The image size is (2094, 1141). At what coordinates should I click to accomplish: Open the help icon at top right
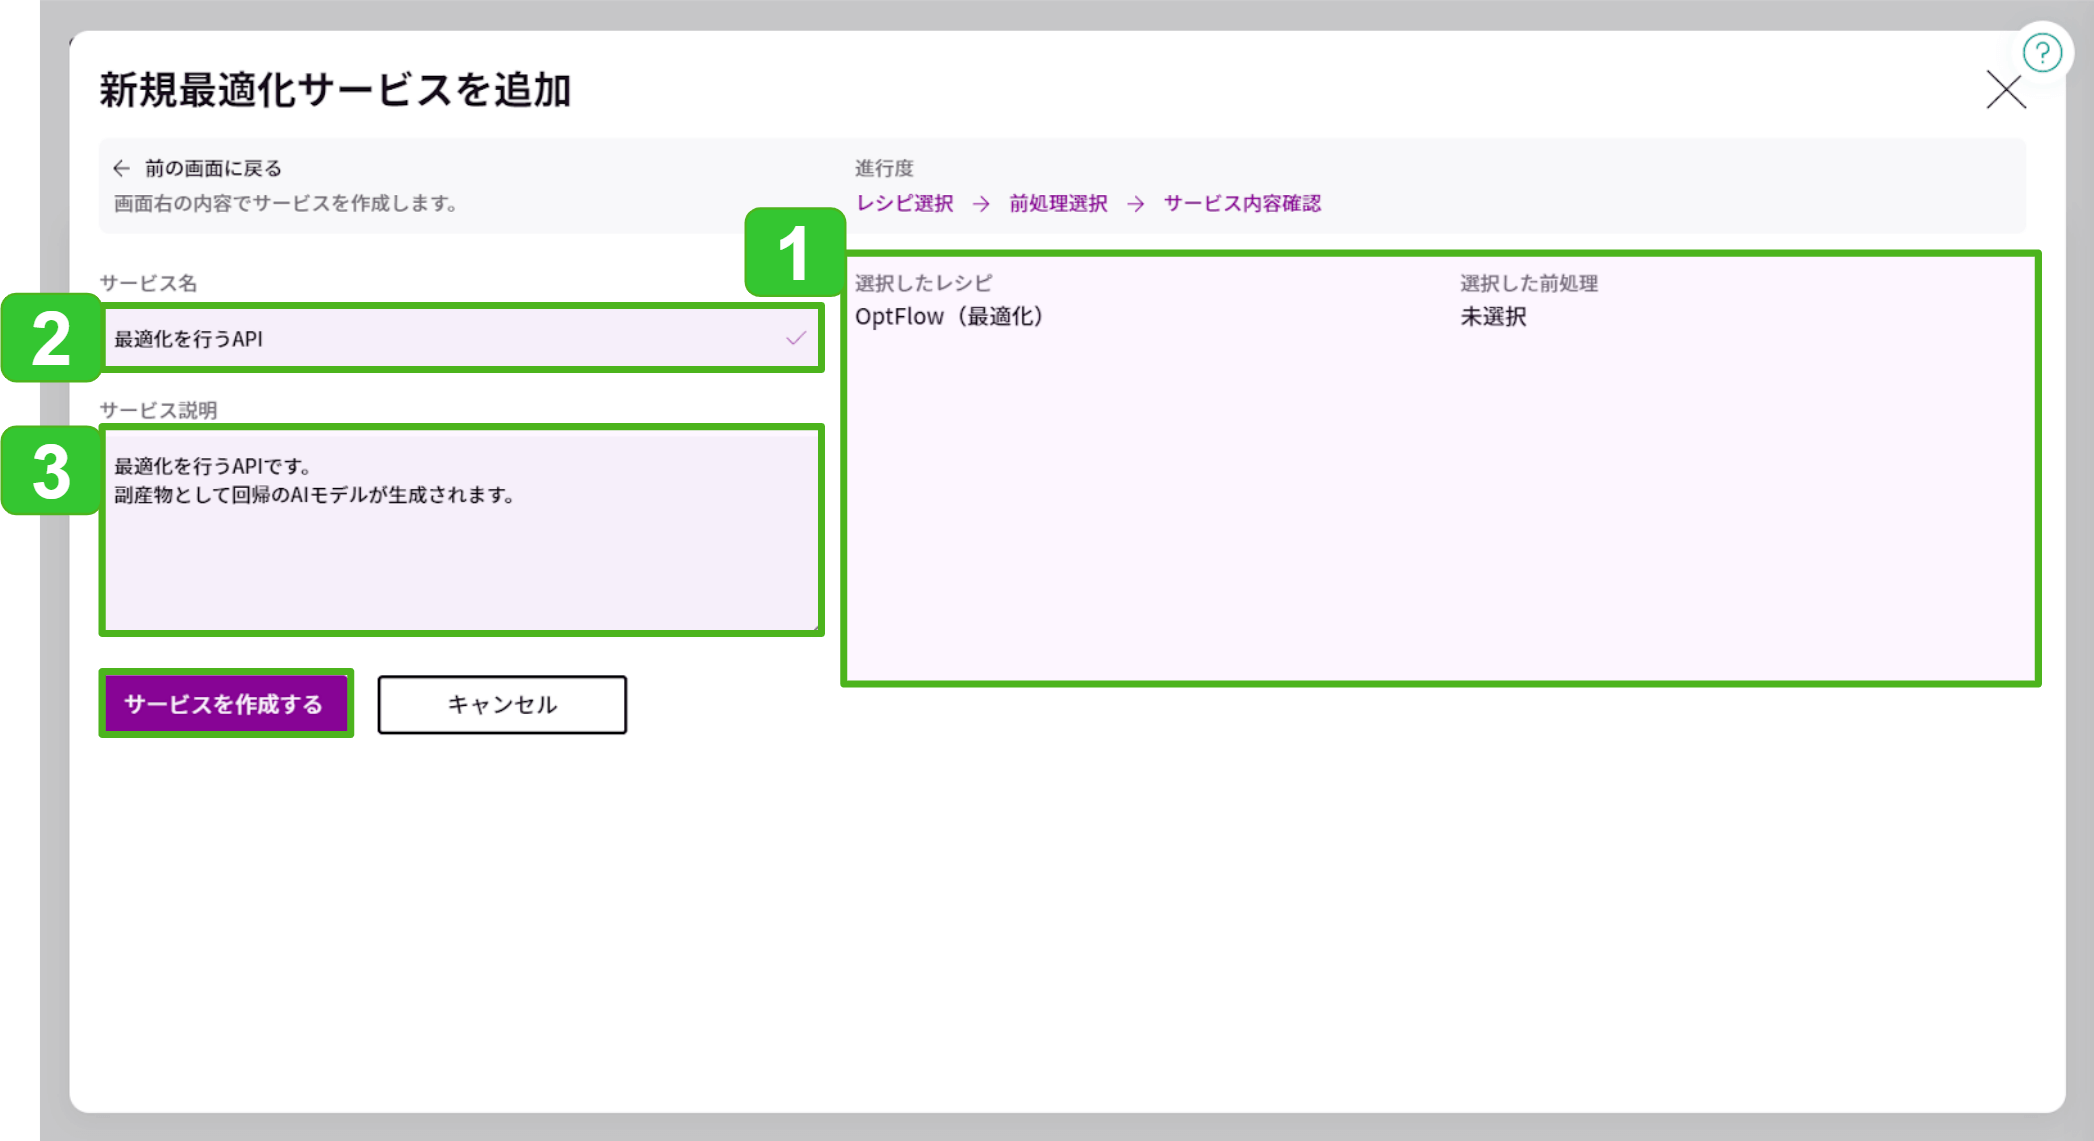[2042, 52]
